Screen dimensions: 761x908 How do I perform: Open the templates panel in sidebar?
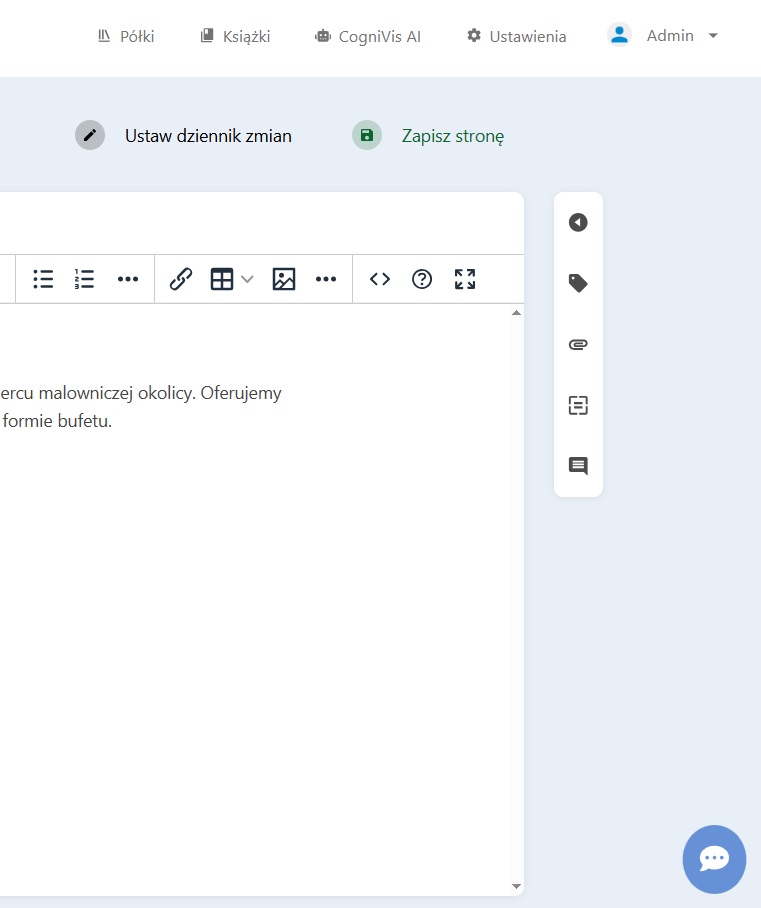(x=578, y=405)
